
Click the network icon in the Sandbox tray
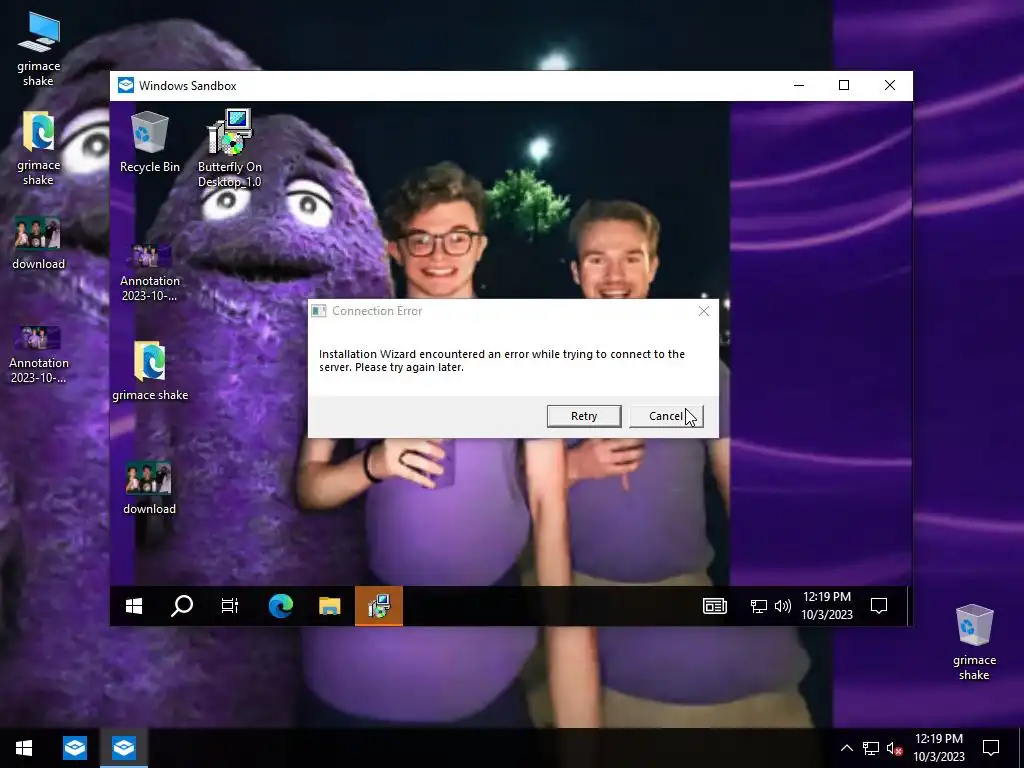coord(758,607)
